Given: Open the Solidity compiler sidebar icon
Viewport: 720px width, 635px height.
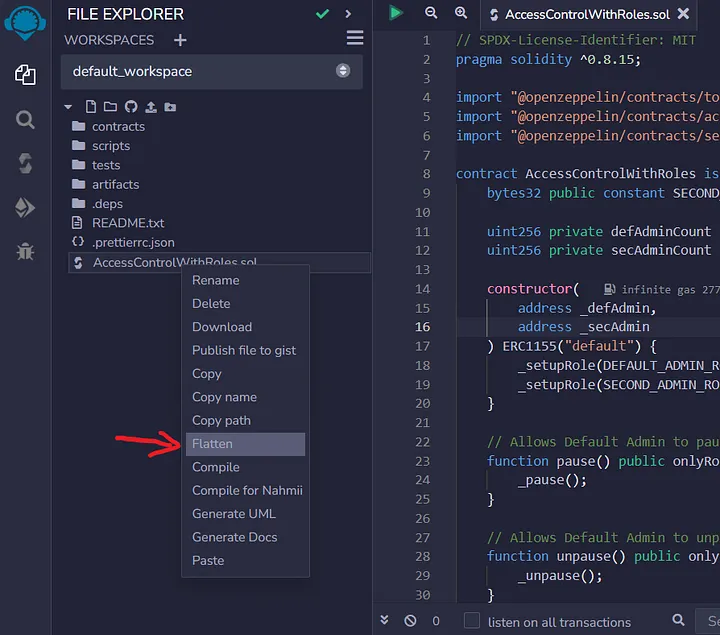Looking at the screenshot, I should [25, 163].
